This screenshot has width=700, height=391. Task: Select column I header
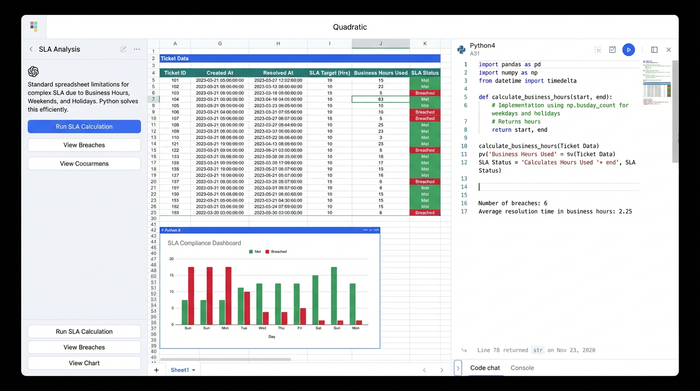point(329,43)
